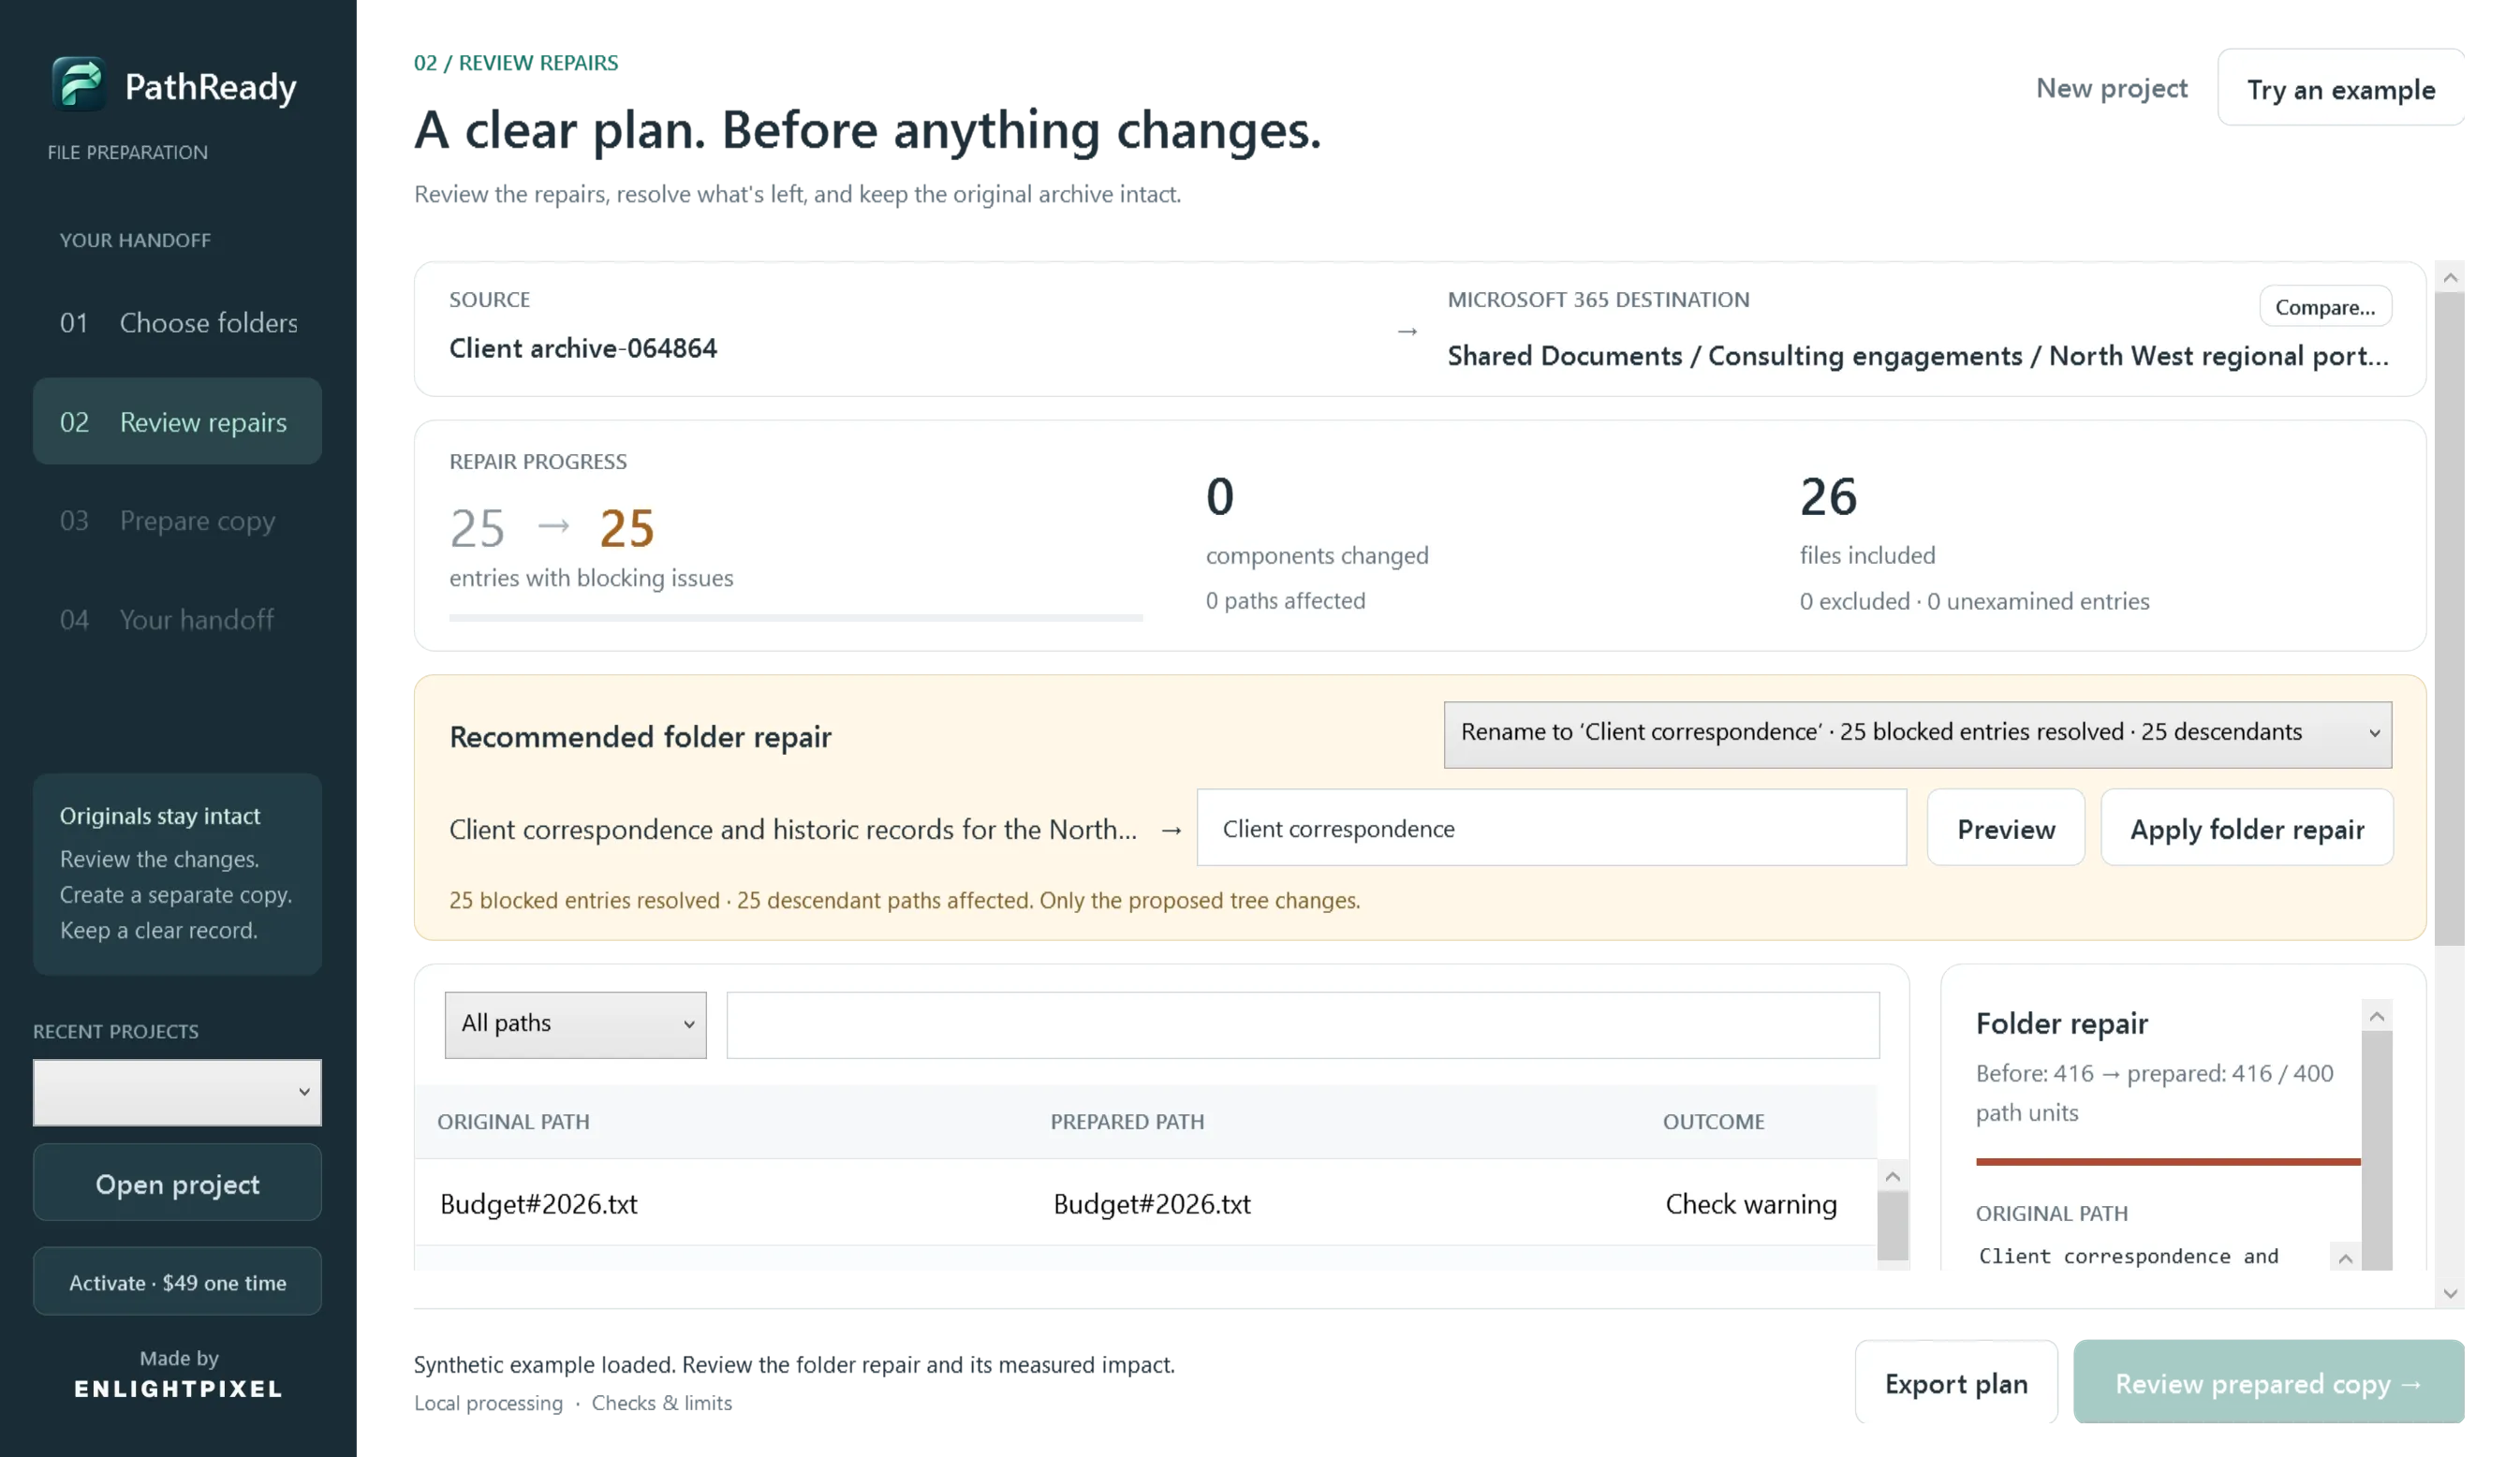Click the Open project button
The height and width of the screenshot is (1457, 2520).
178,1183
